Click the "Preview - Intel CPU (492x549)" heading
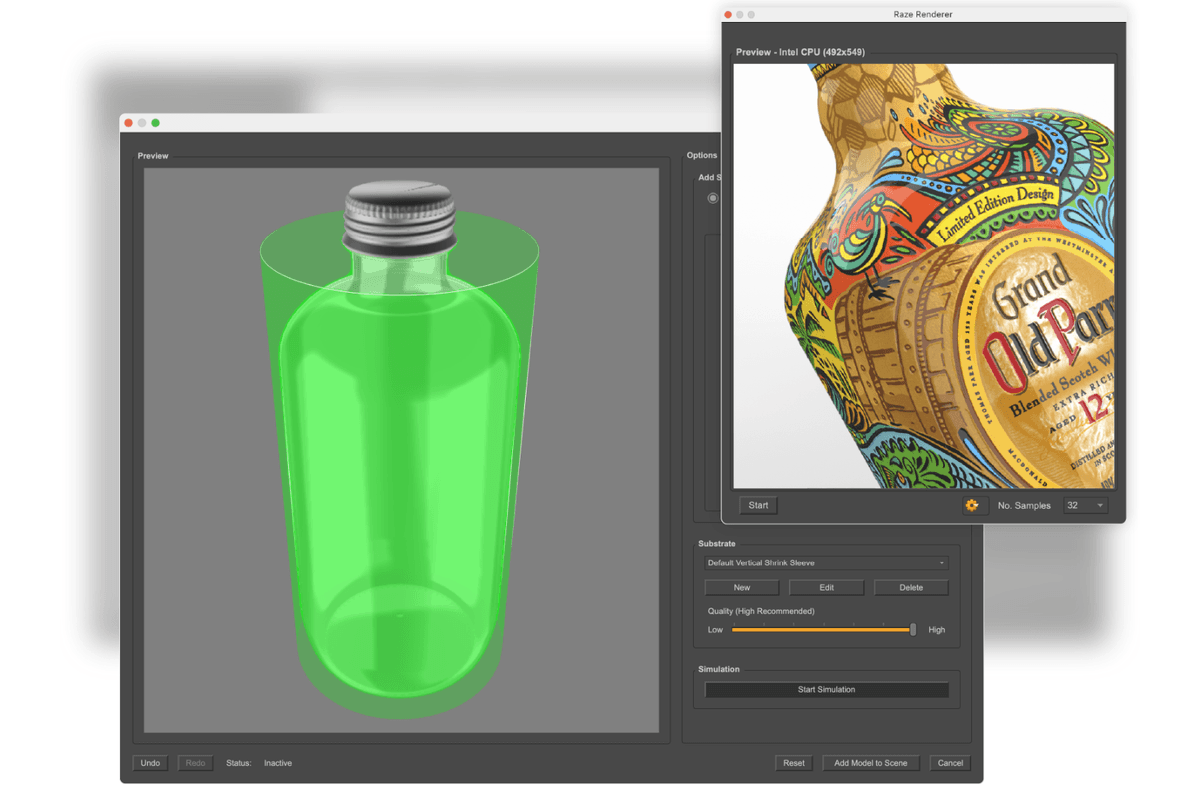Screen dimensions: 1200x800 [800, 51]
